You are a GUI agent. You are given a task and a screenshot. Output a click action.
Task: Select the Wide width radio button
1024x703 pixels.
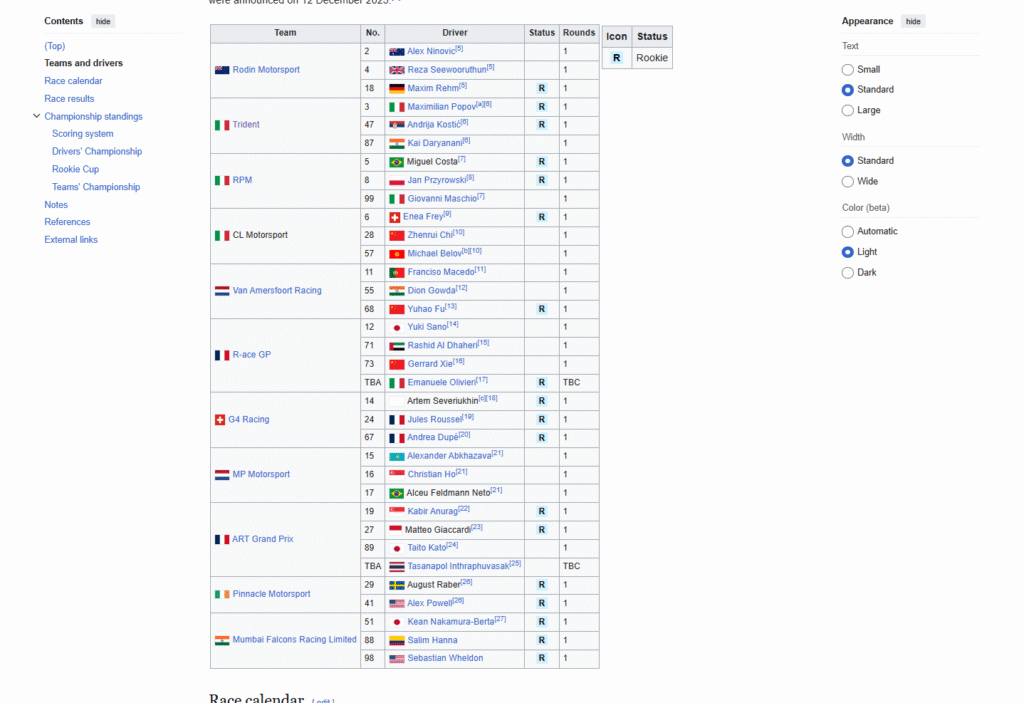(x=848, y=182)
